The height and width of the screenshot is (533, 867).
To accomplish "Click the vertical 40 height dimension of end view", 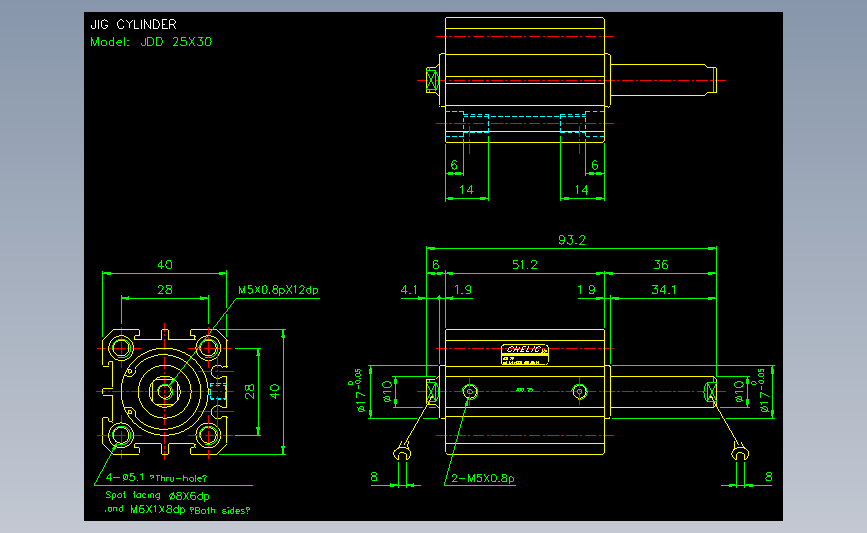I will click(x=275, y=391).
